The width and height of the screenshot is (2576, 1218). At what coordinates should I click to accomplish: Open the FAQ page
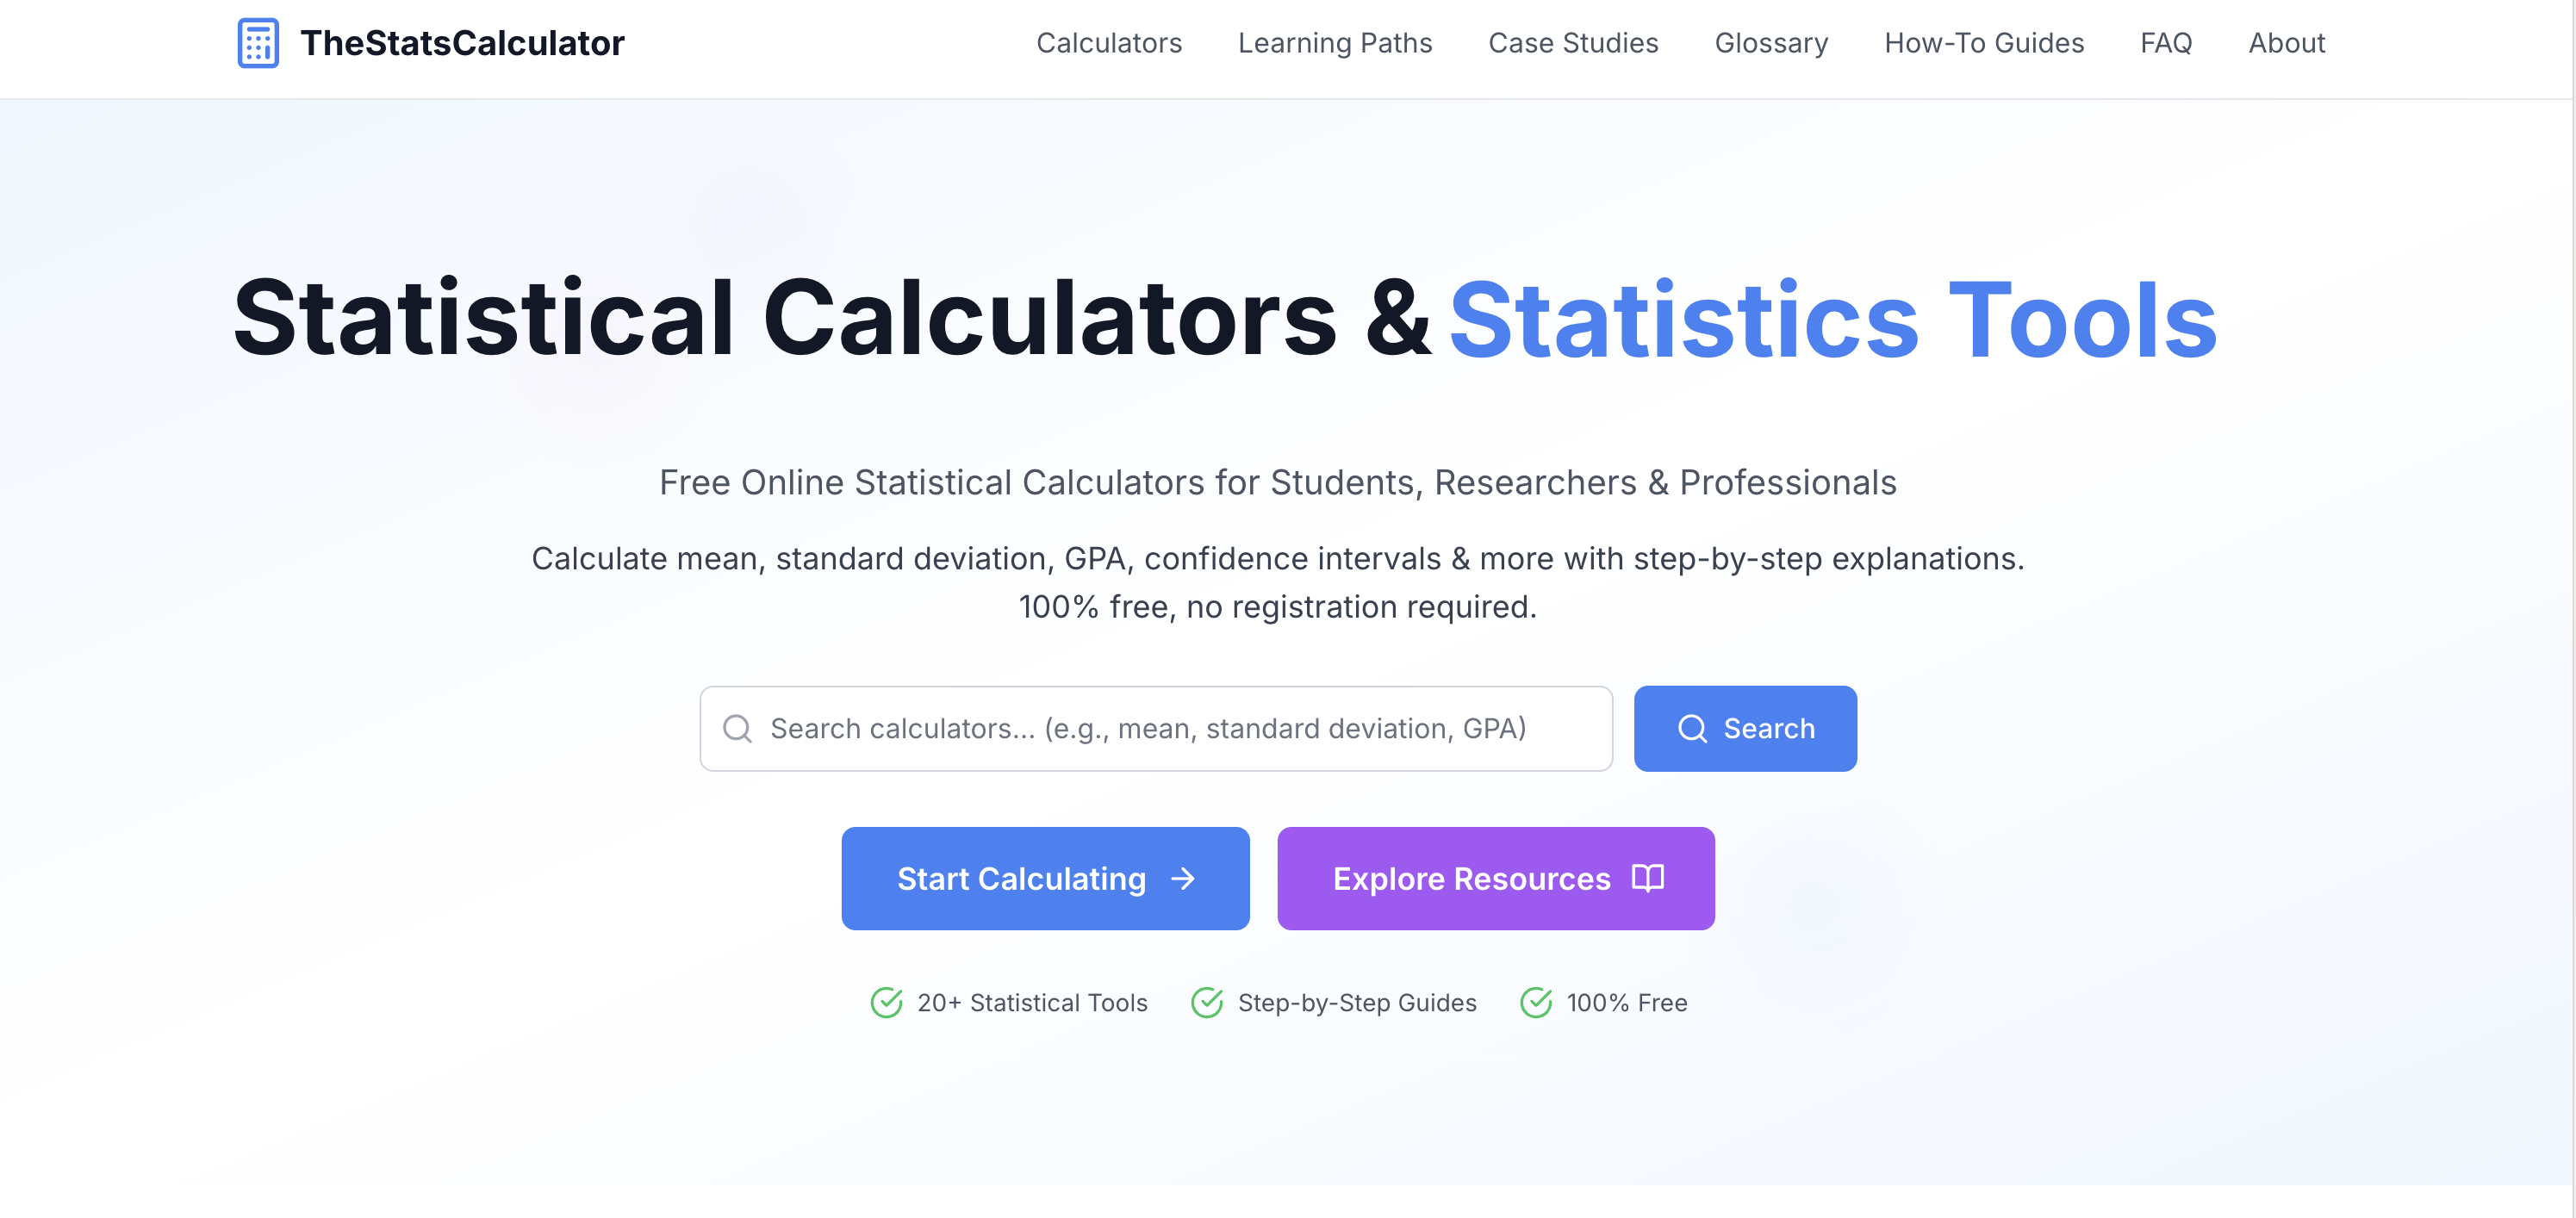click(2165, 43)
